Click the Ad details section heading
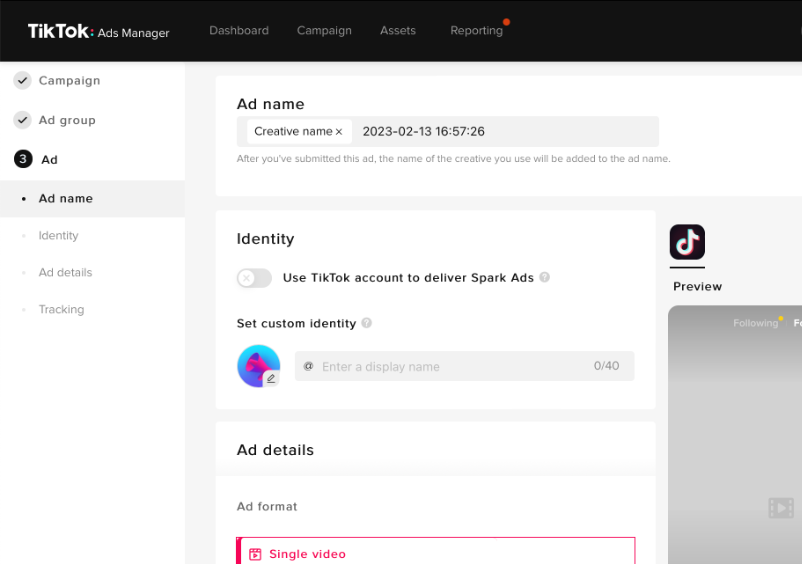Viewport: 802px width, 564px height. click(275, 450)
